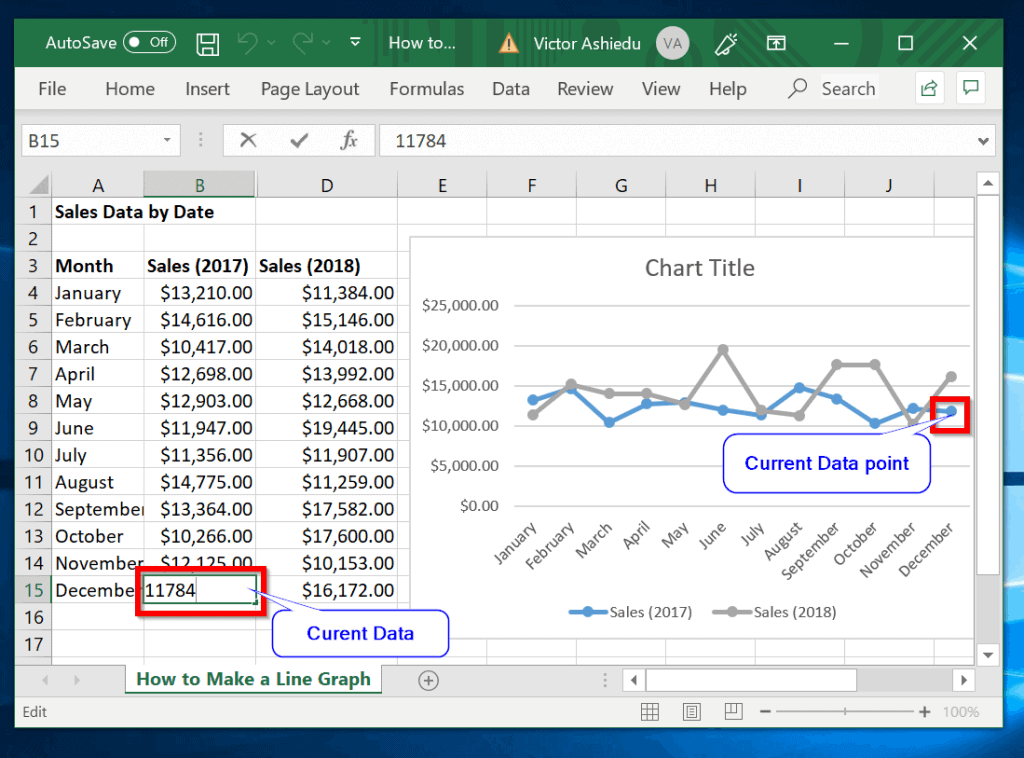
Task: Add a new sheet with plus icon
Action: click(x=428, y=680)
